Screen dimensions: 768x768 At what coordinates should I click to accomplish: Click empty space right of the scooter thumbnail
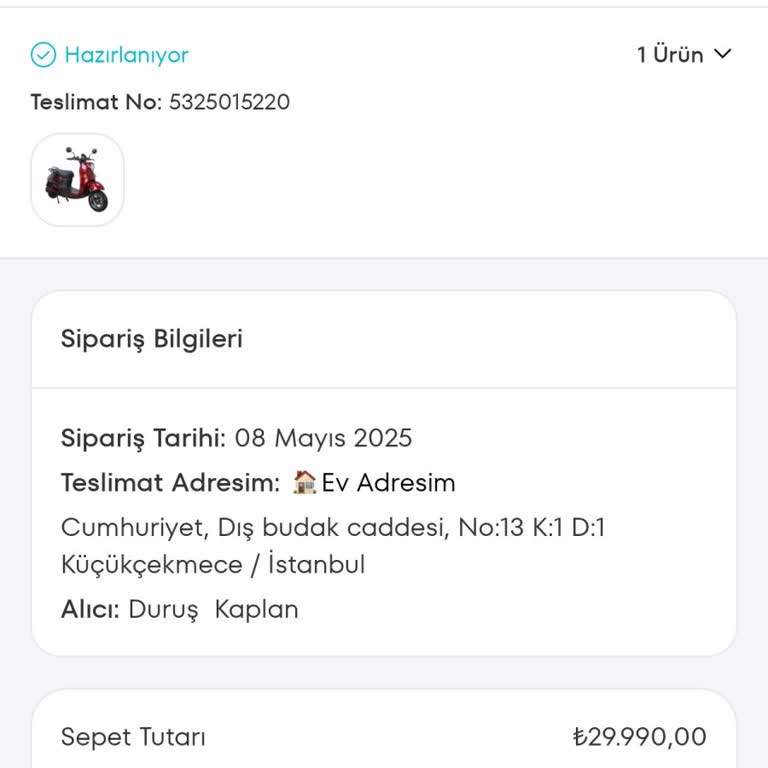point(430,180)
